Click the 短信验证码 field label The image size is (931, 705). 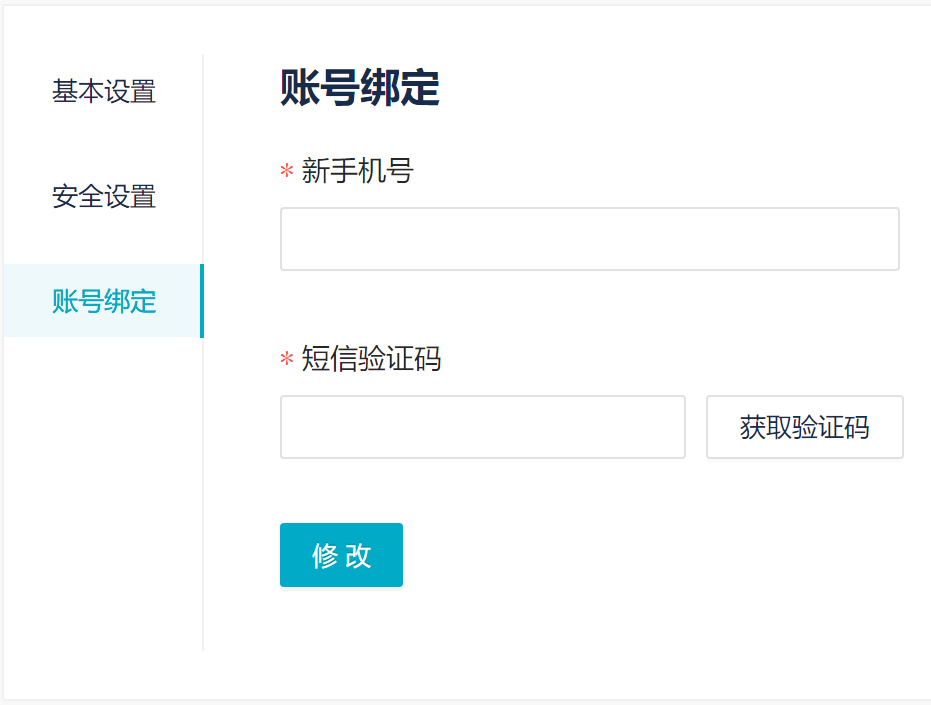coord(371,359)
